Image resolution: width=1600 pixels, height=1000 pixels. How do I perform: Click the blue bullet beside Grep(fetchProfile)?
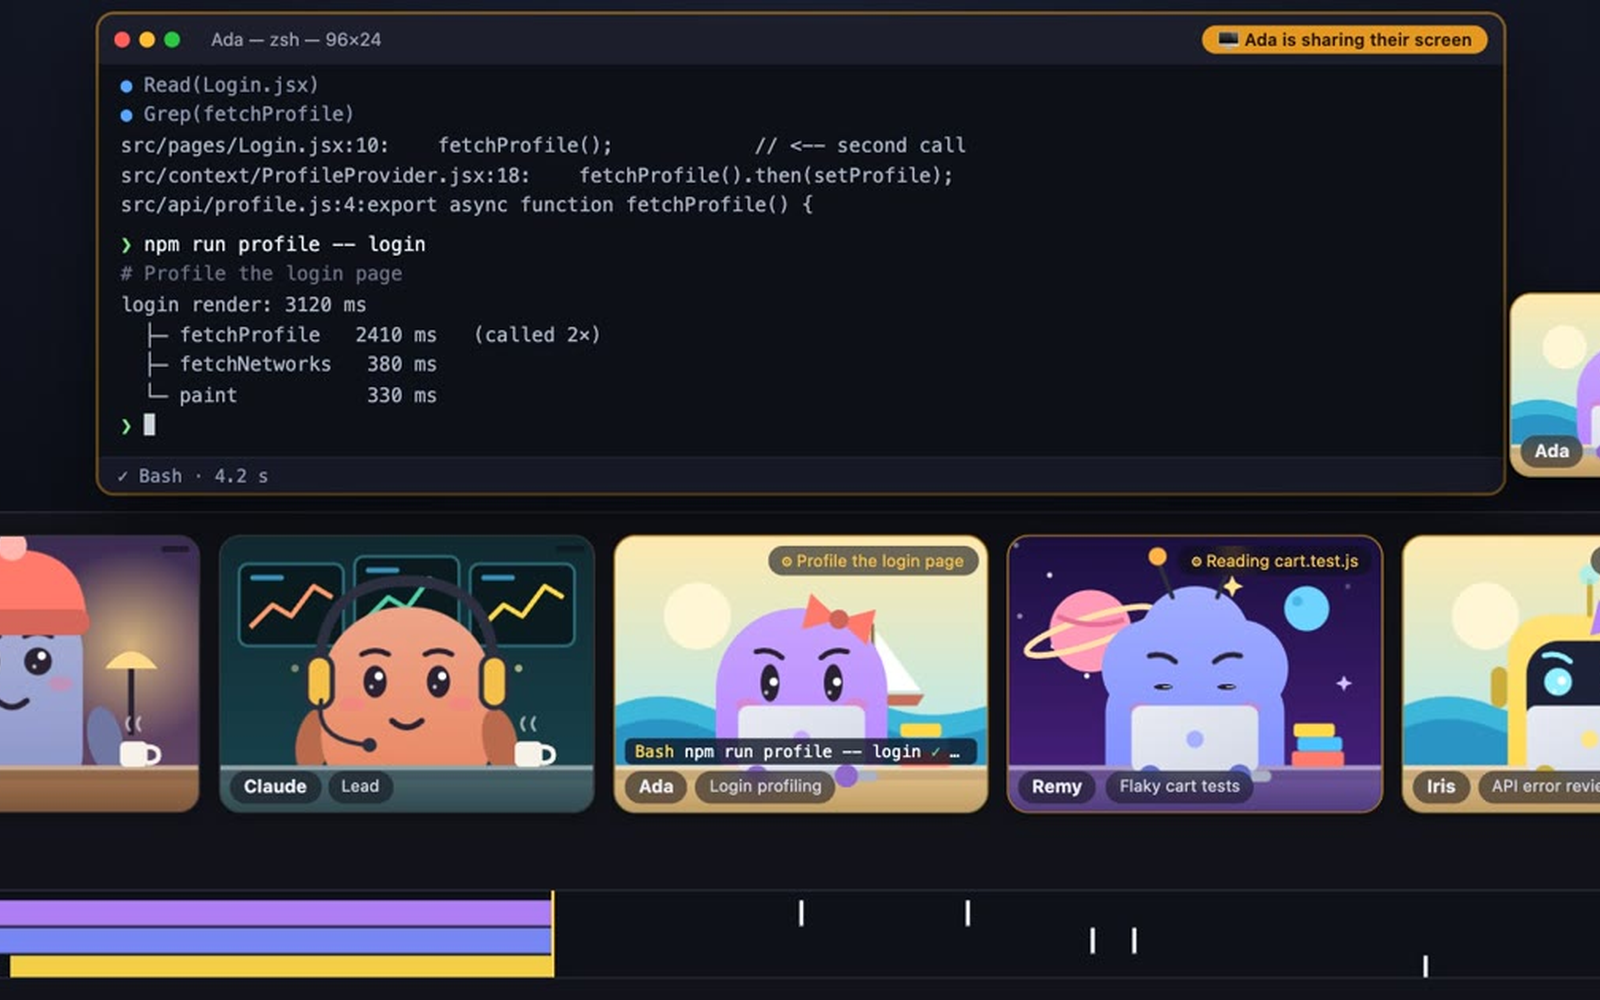126,115
